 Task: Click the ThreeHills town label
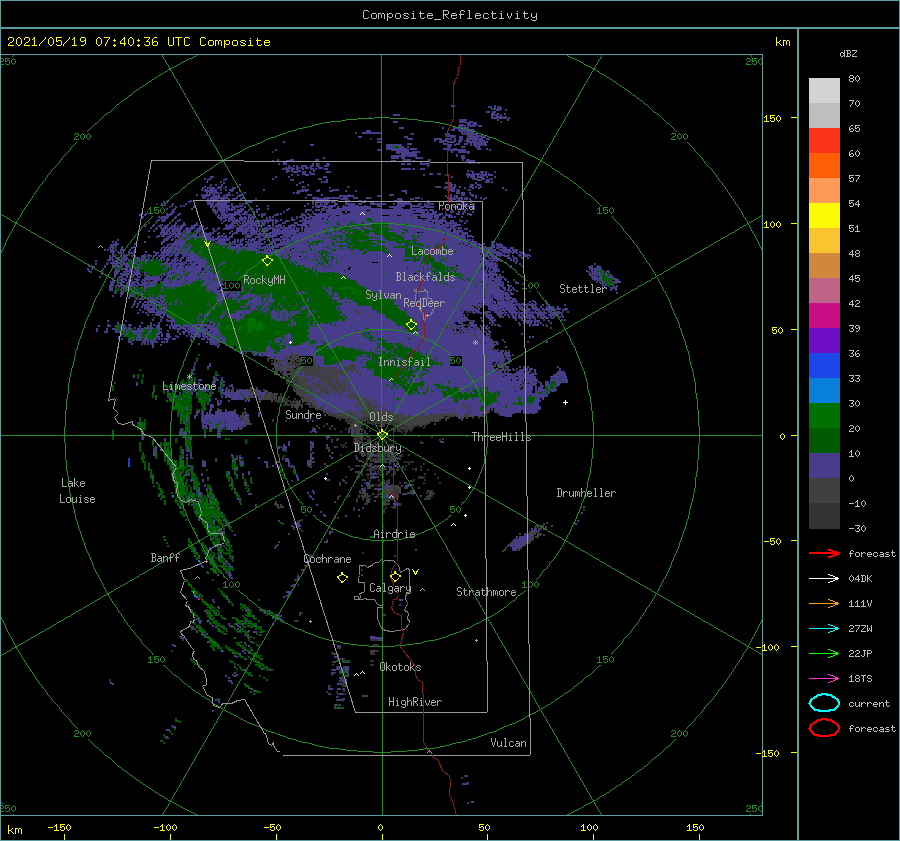tap(501, 437)
